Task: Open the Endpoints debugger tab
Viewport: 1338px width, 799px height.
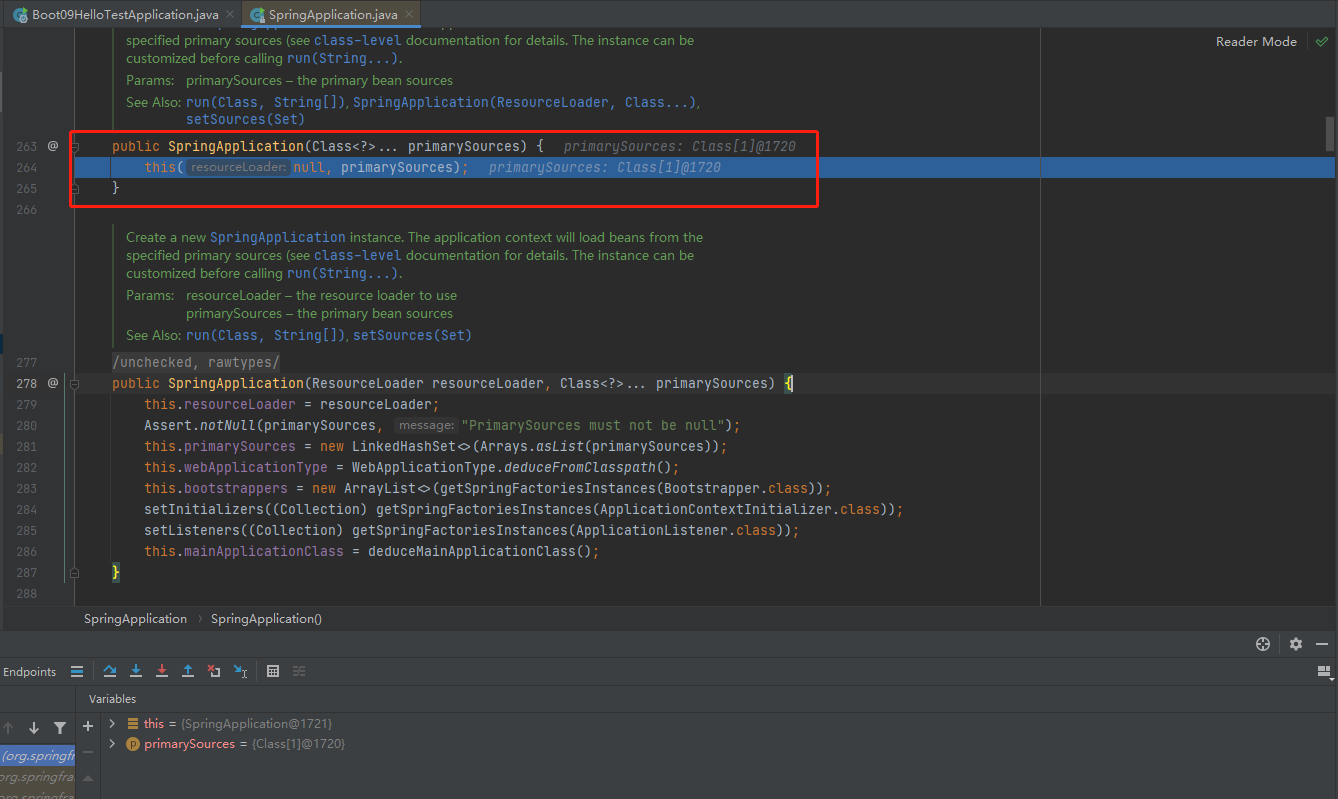Action: 30,672
